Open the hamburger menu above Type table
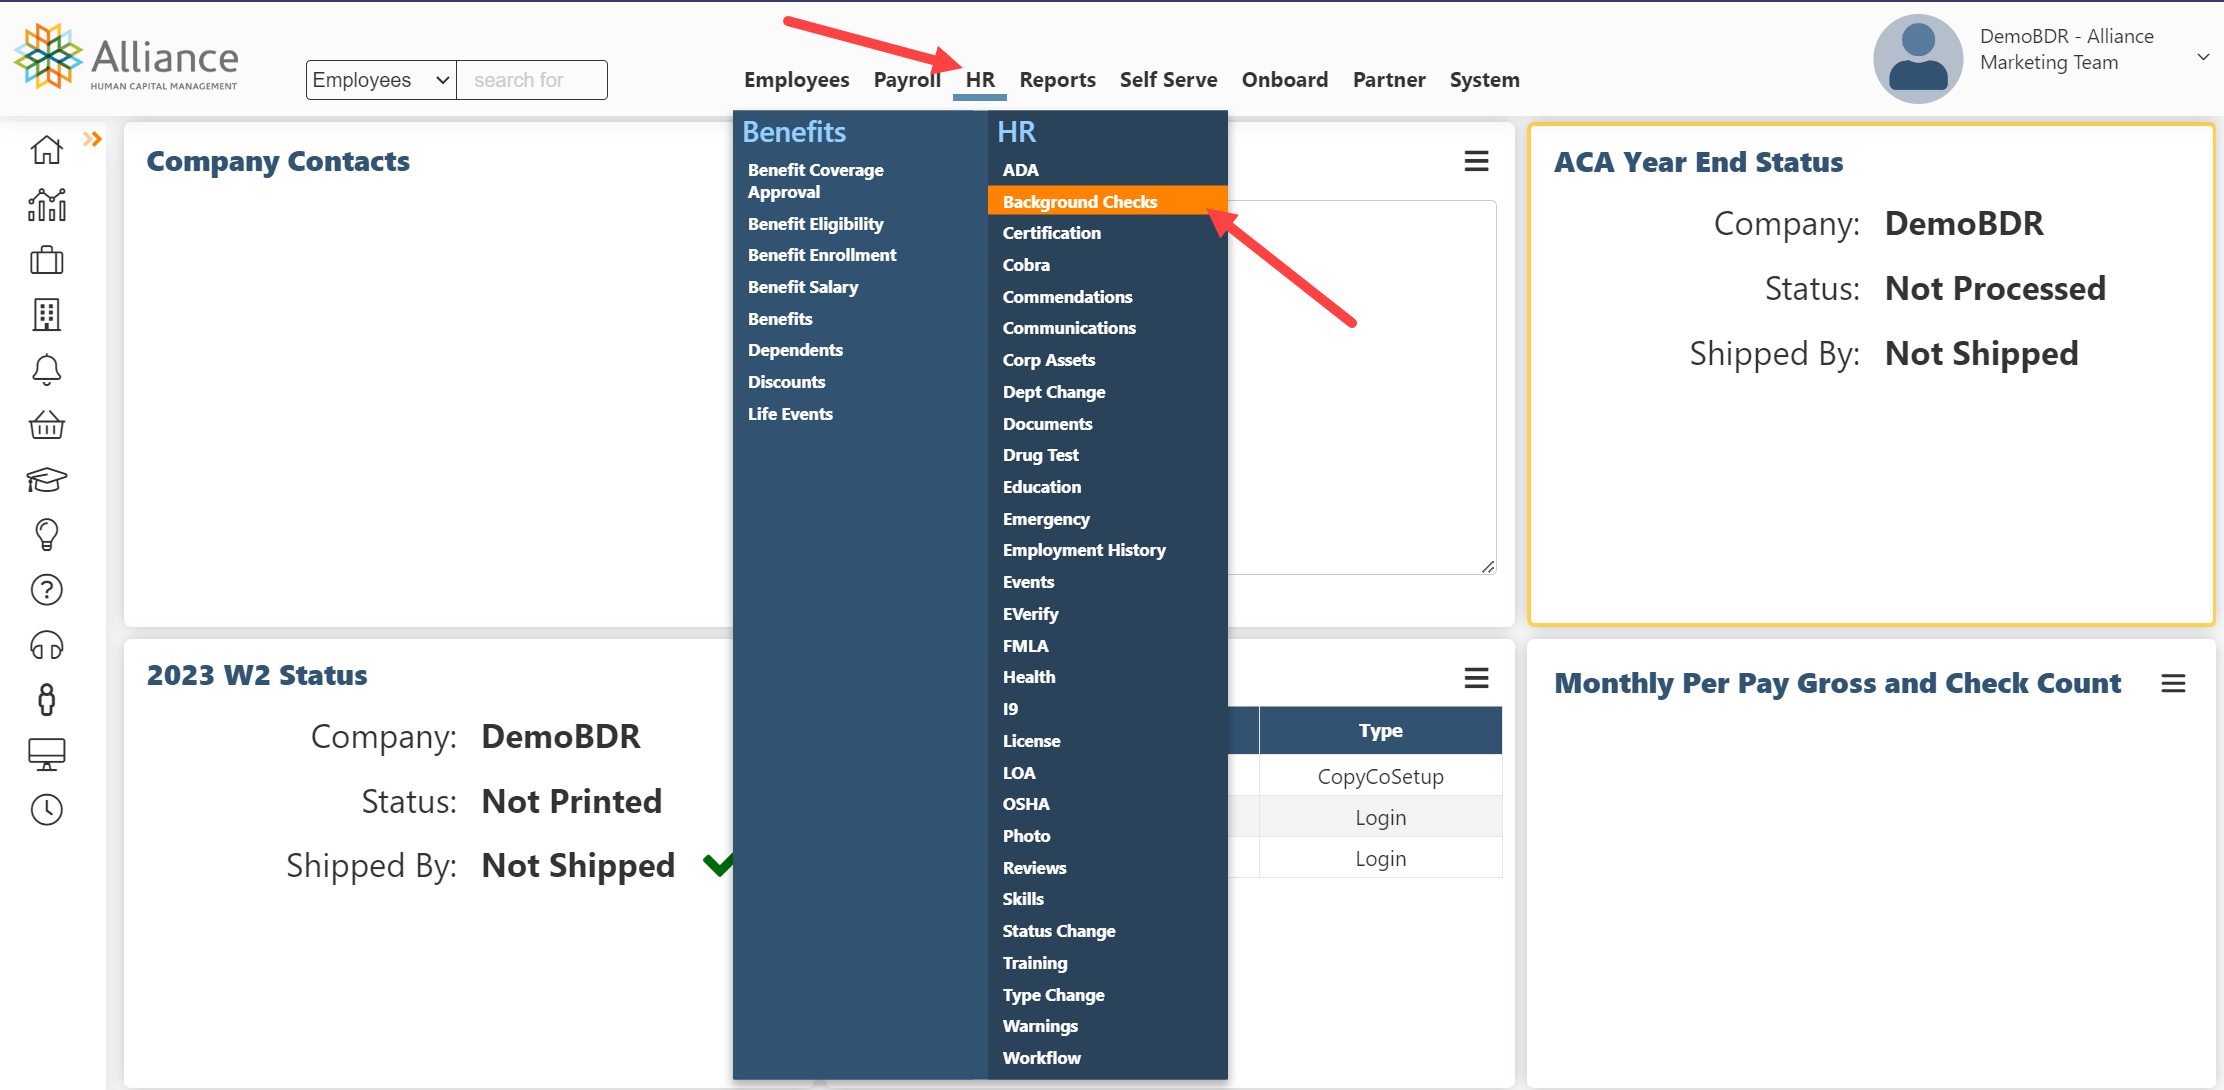This screenshot has height=1090, width=2224. [x=1476, y=678]
